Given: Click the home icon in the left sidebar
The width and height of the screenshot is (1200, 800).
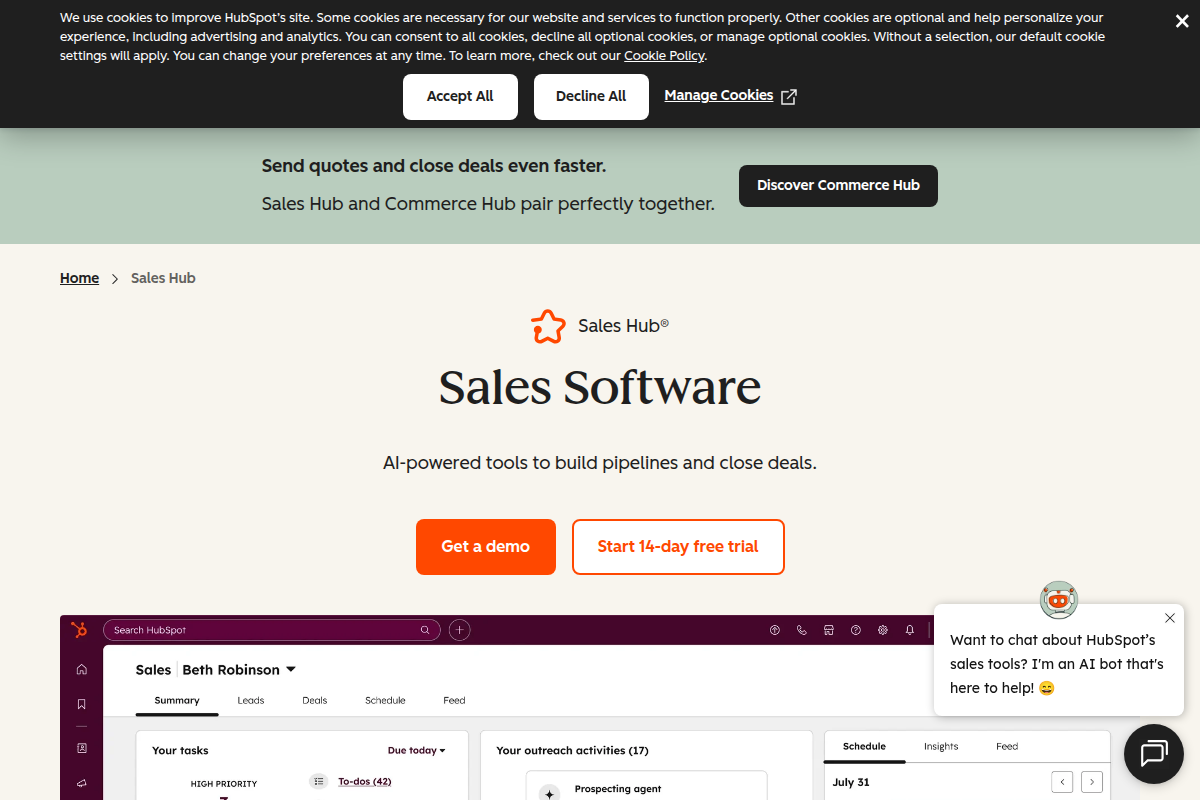Looking at the screenshot, I should point(82,670).
